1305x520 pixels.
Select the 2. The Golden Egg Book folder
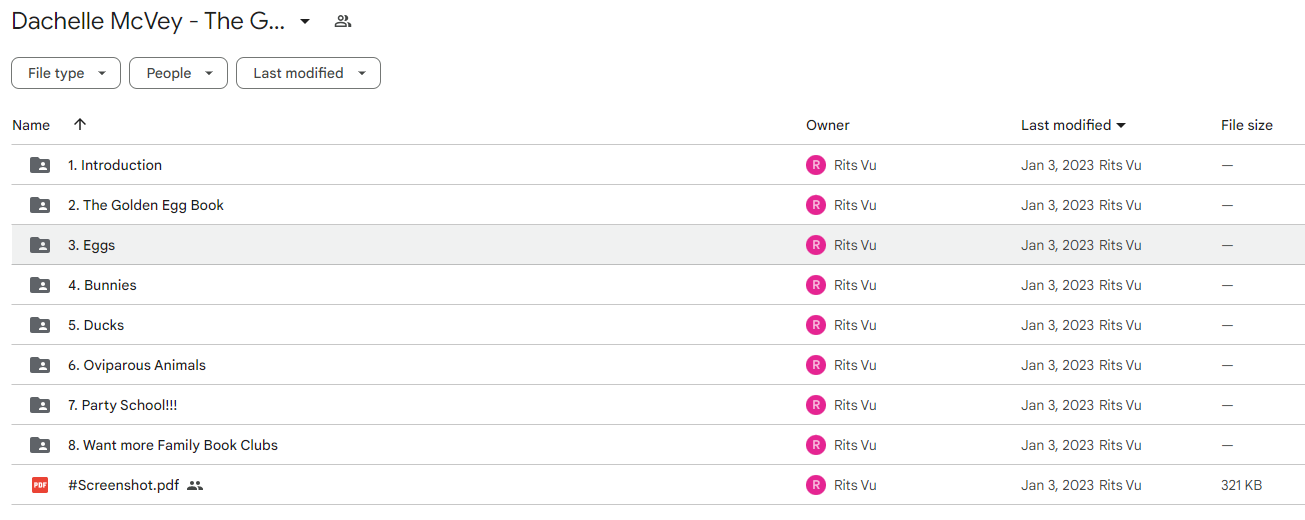[146, 205]
